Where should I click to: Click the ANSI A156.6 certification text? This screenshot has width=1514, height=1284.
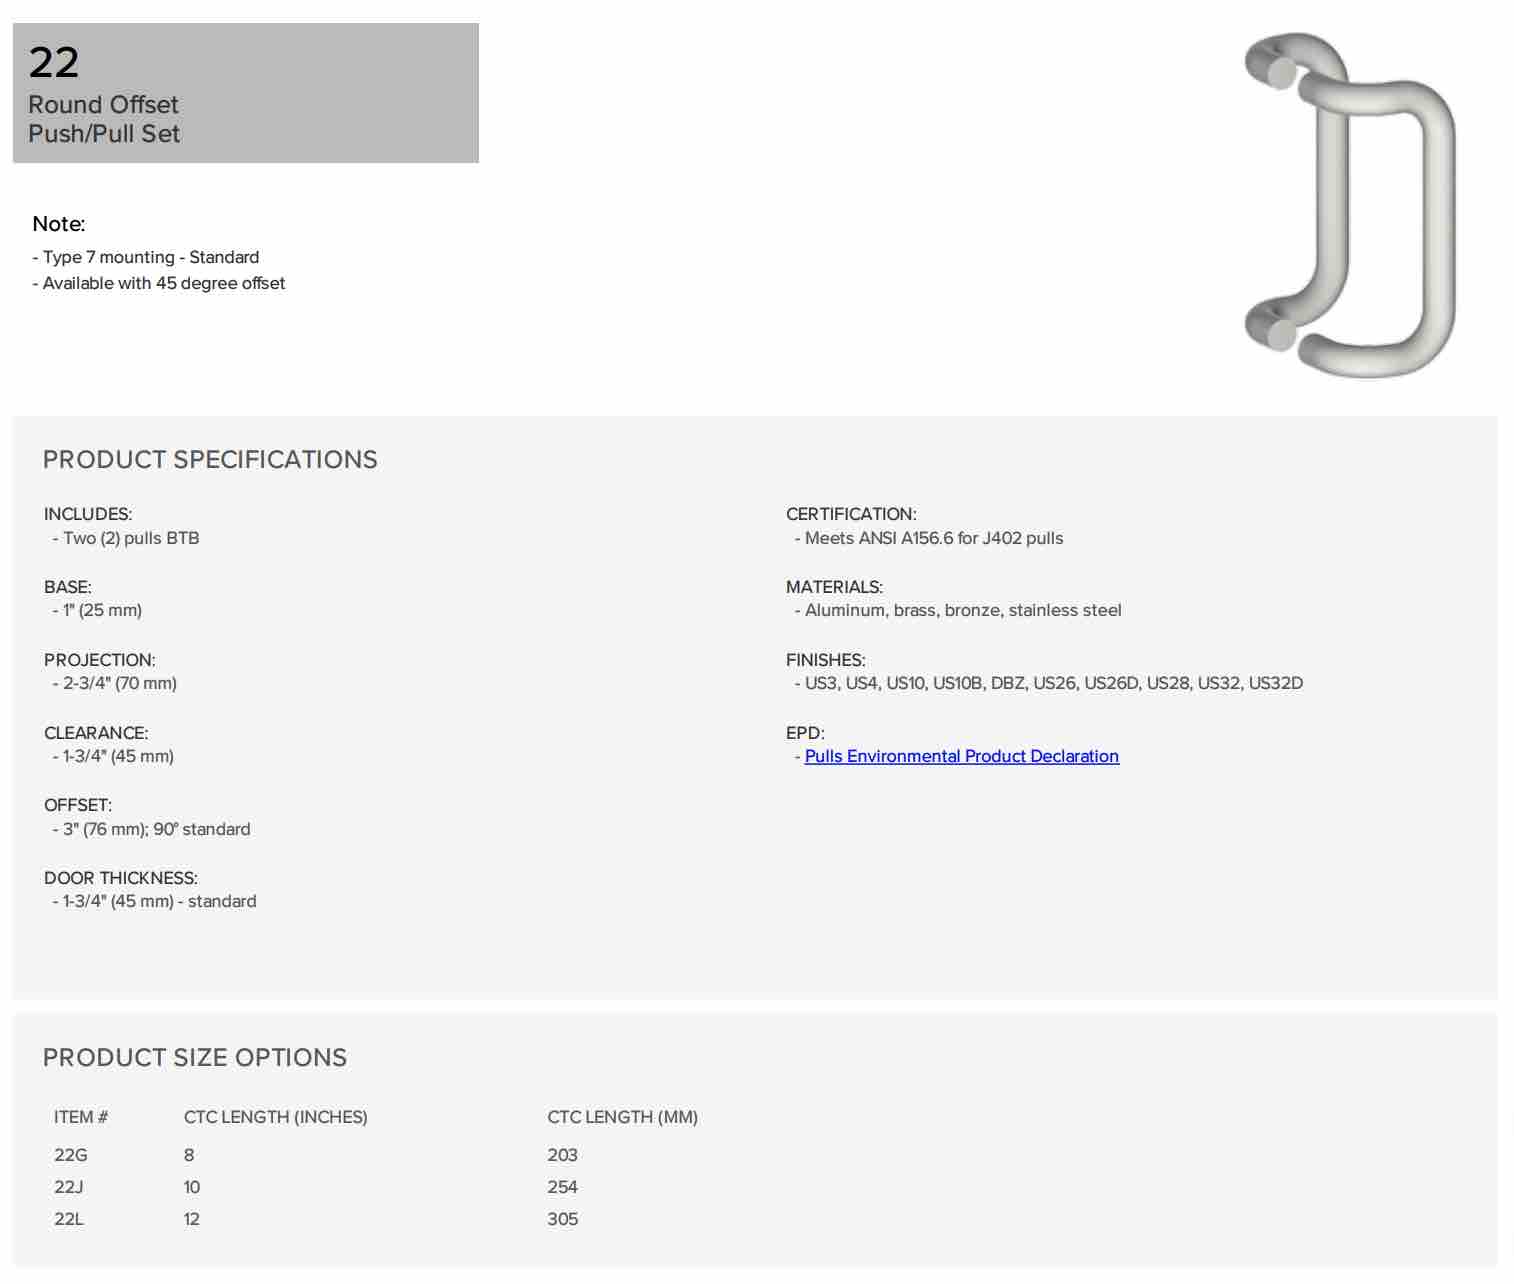pyautogui.click(x=934, y=538)
